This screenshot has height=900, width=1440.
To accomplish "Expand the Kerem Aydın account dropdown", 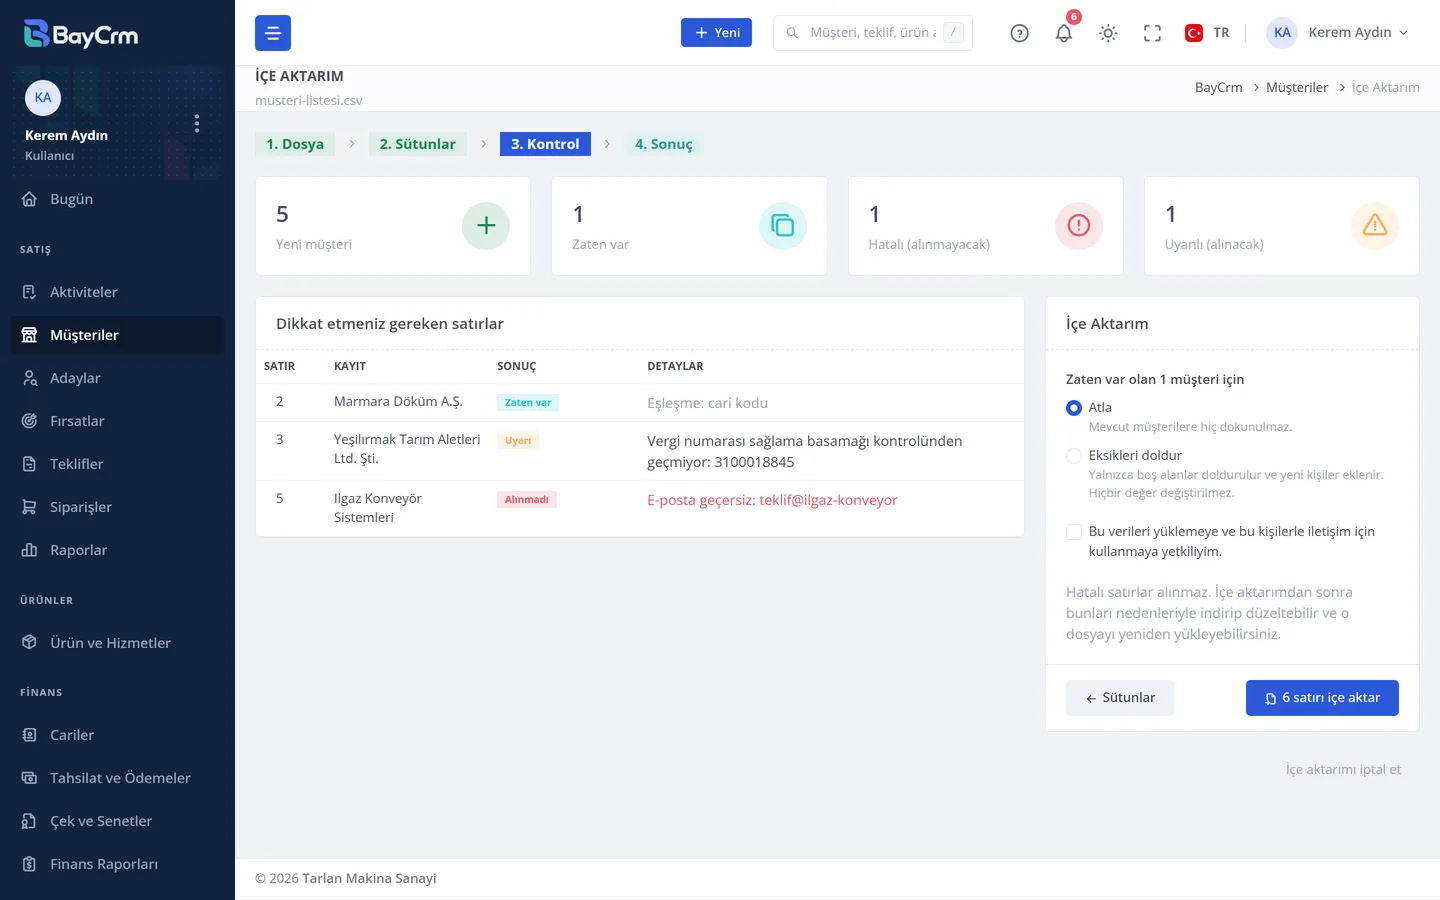I will (x=1338, y=33).
